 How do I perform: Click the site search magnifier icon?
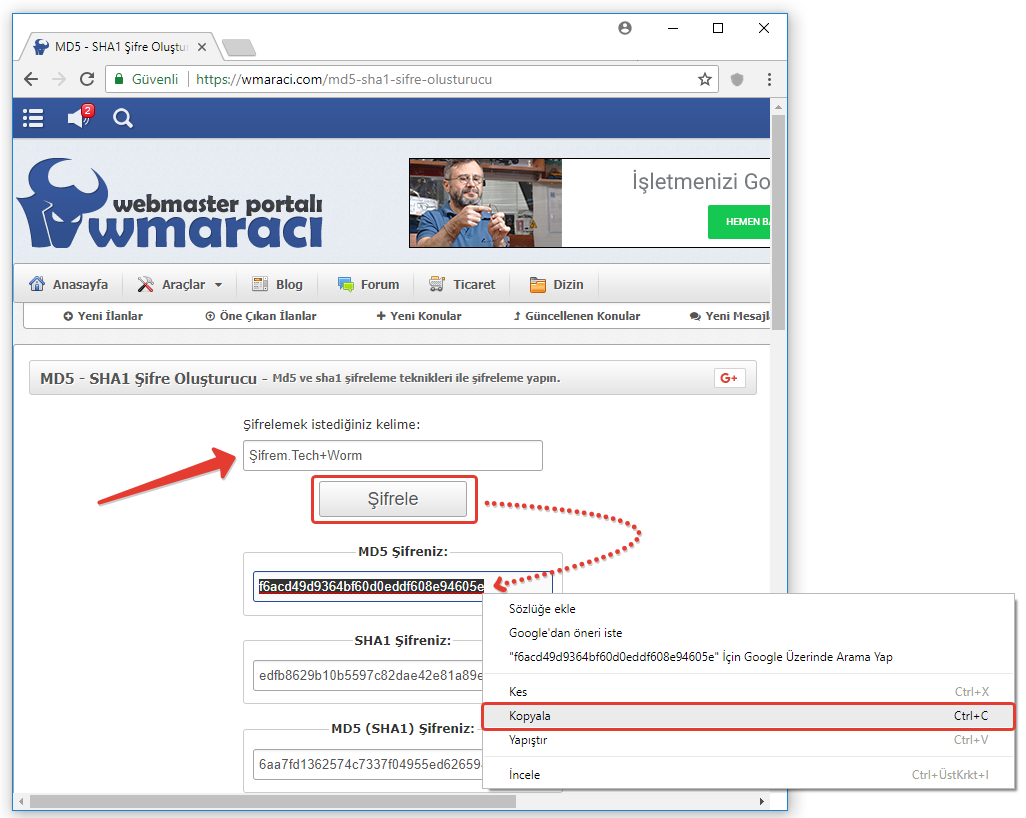(123, 118)
